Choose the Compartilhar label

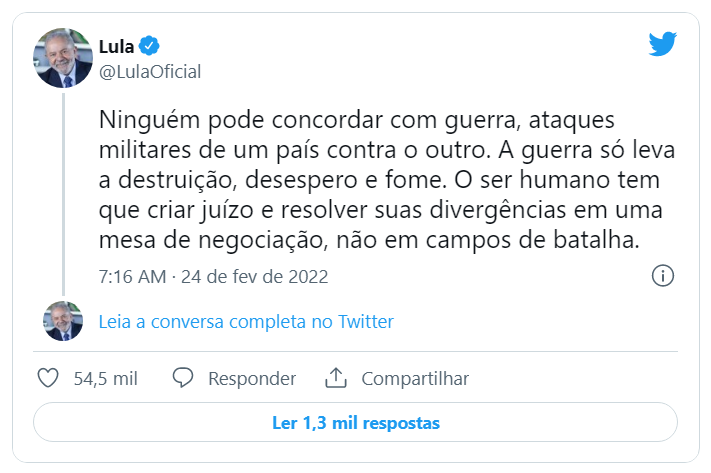[415, 378]
